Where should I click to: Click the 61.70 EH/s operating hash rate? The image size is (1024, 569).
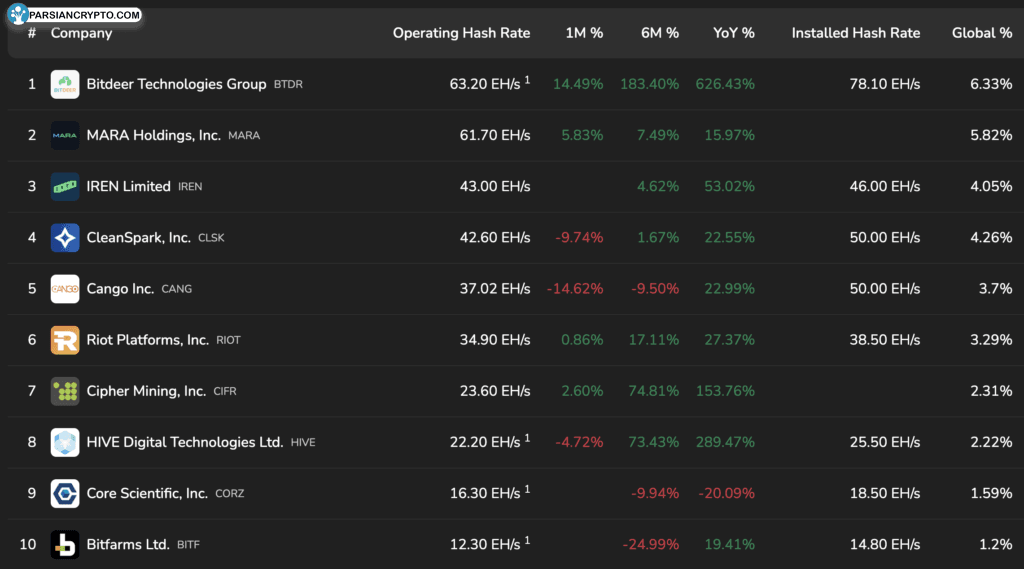point(495,135)
